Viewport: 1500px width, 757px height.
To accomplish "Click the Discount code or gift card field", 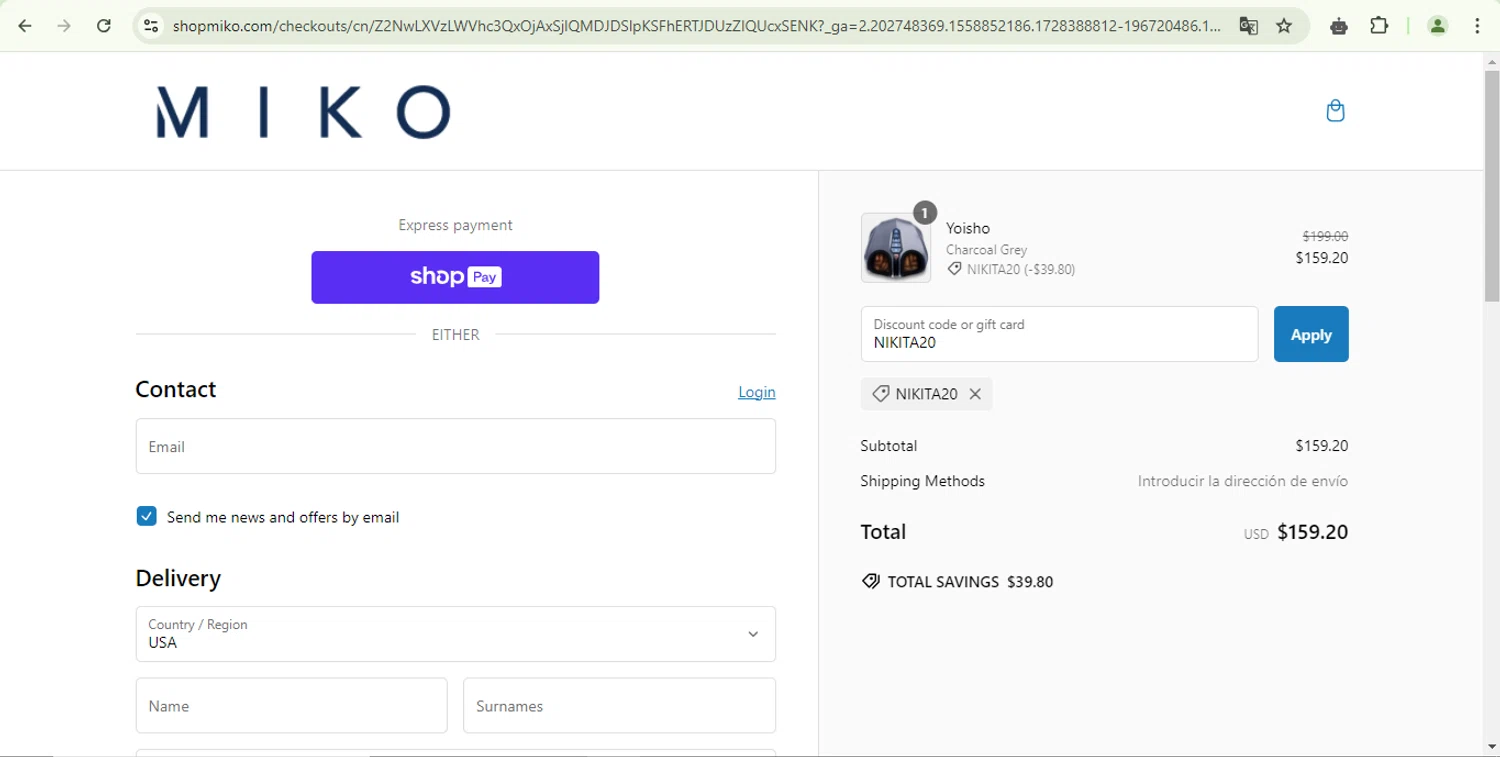I will [1059, 334].
